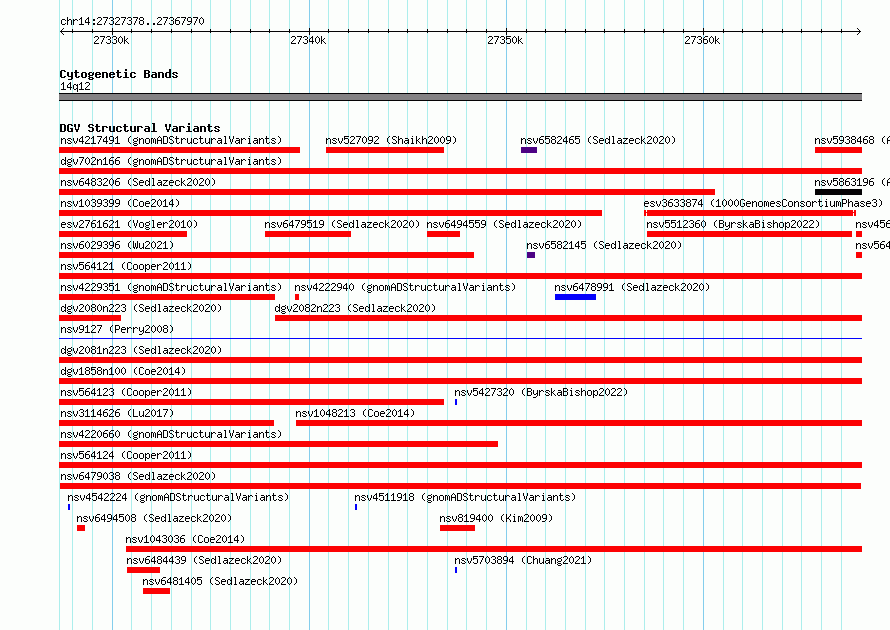
Task: Click nsv4222940 gnomAD variant label
Action: (x=405, y=287)
